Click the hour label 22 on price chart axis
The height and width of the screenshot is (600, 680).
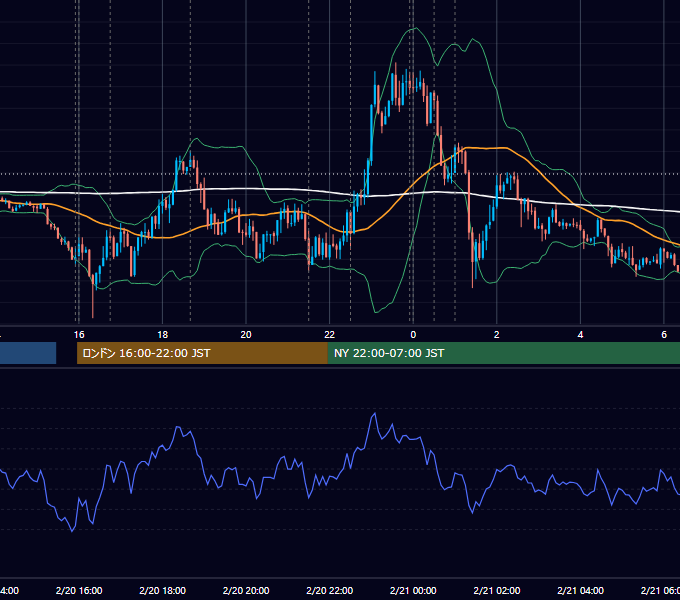coord(330,335)
